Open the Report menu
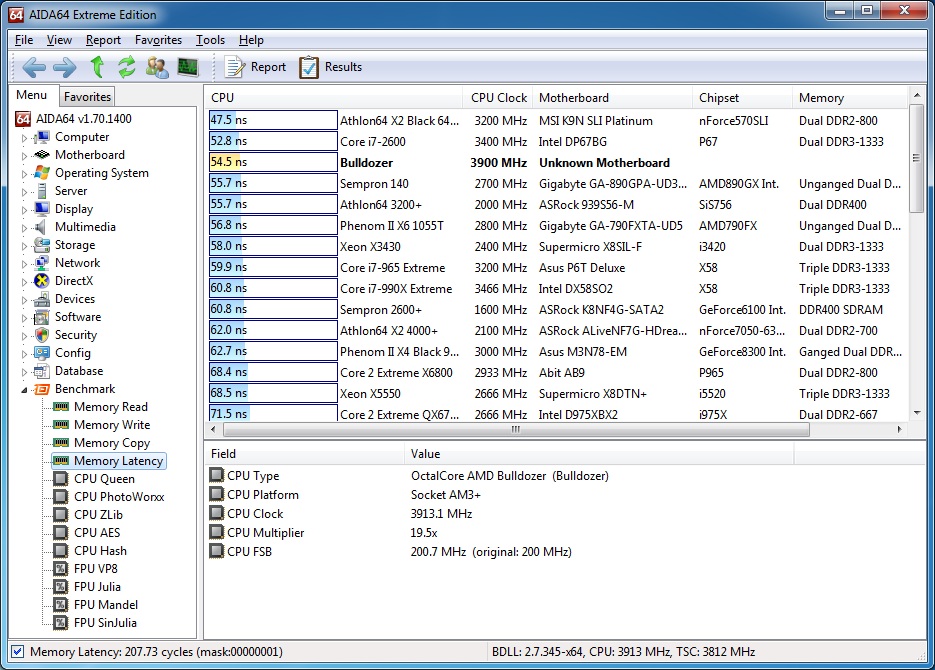 (x=103, y=40)
